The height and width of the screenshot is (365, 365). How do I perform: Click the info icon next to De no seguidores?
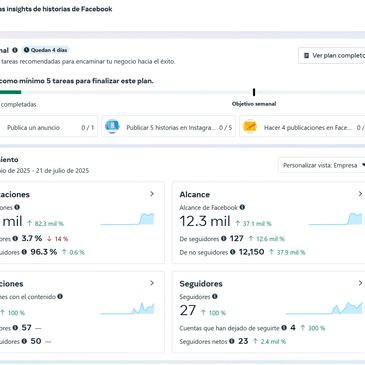point(233,252)
